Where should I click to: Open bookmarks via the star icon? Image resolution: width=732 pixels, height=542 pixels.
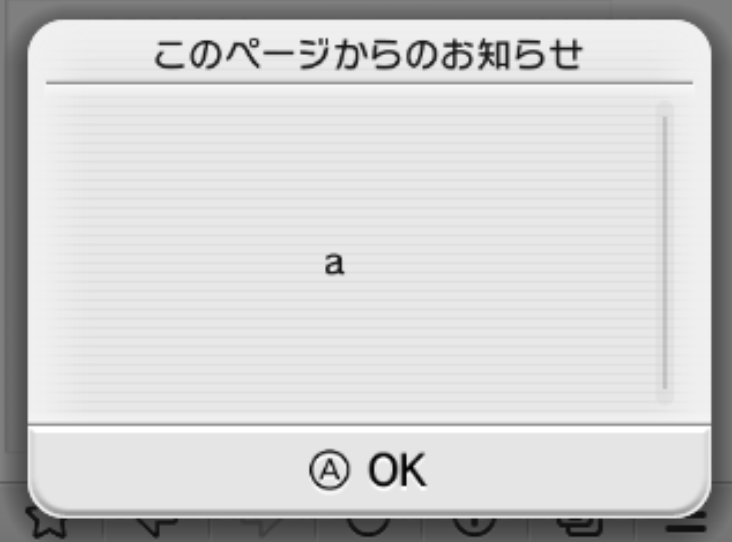(47, 524)
